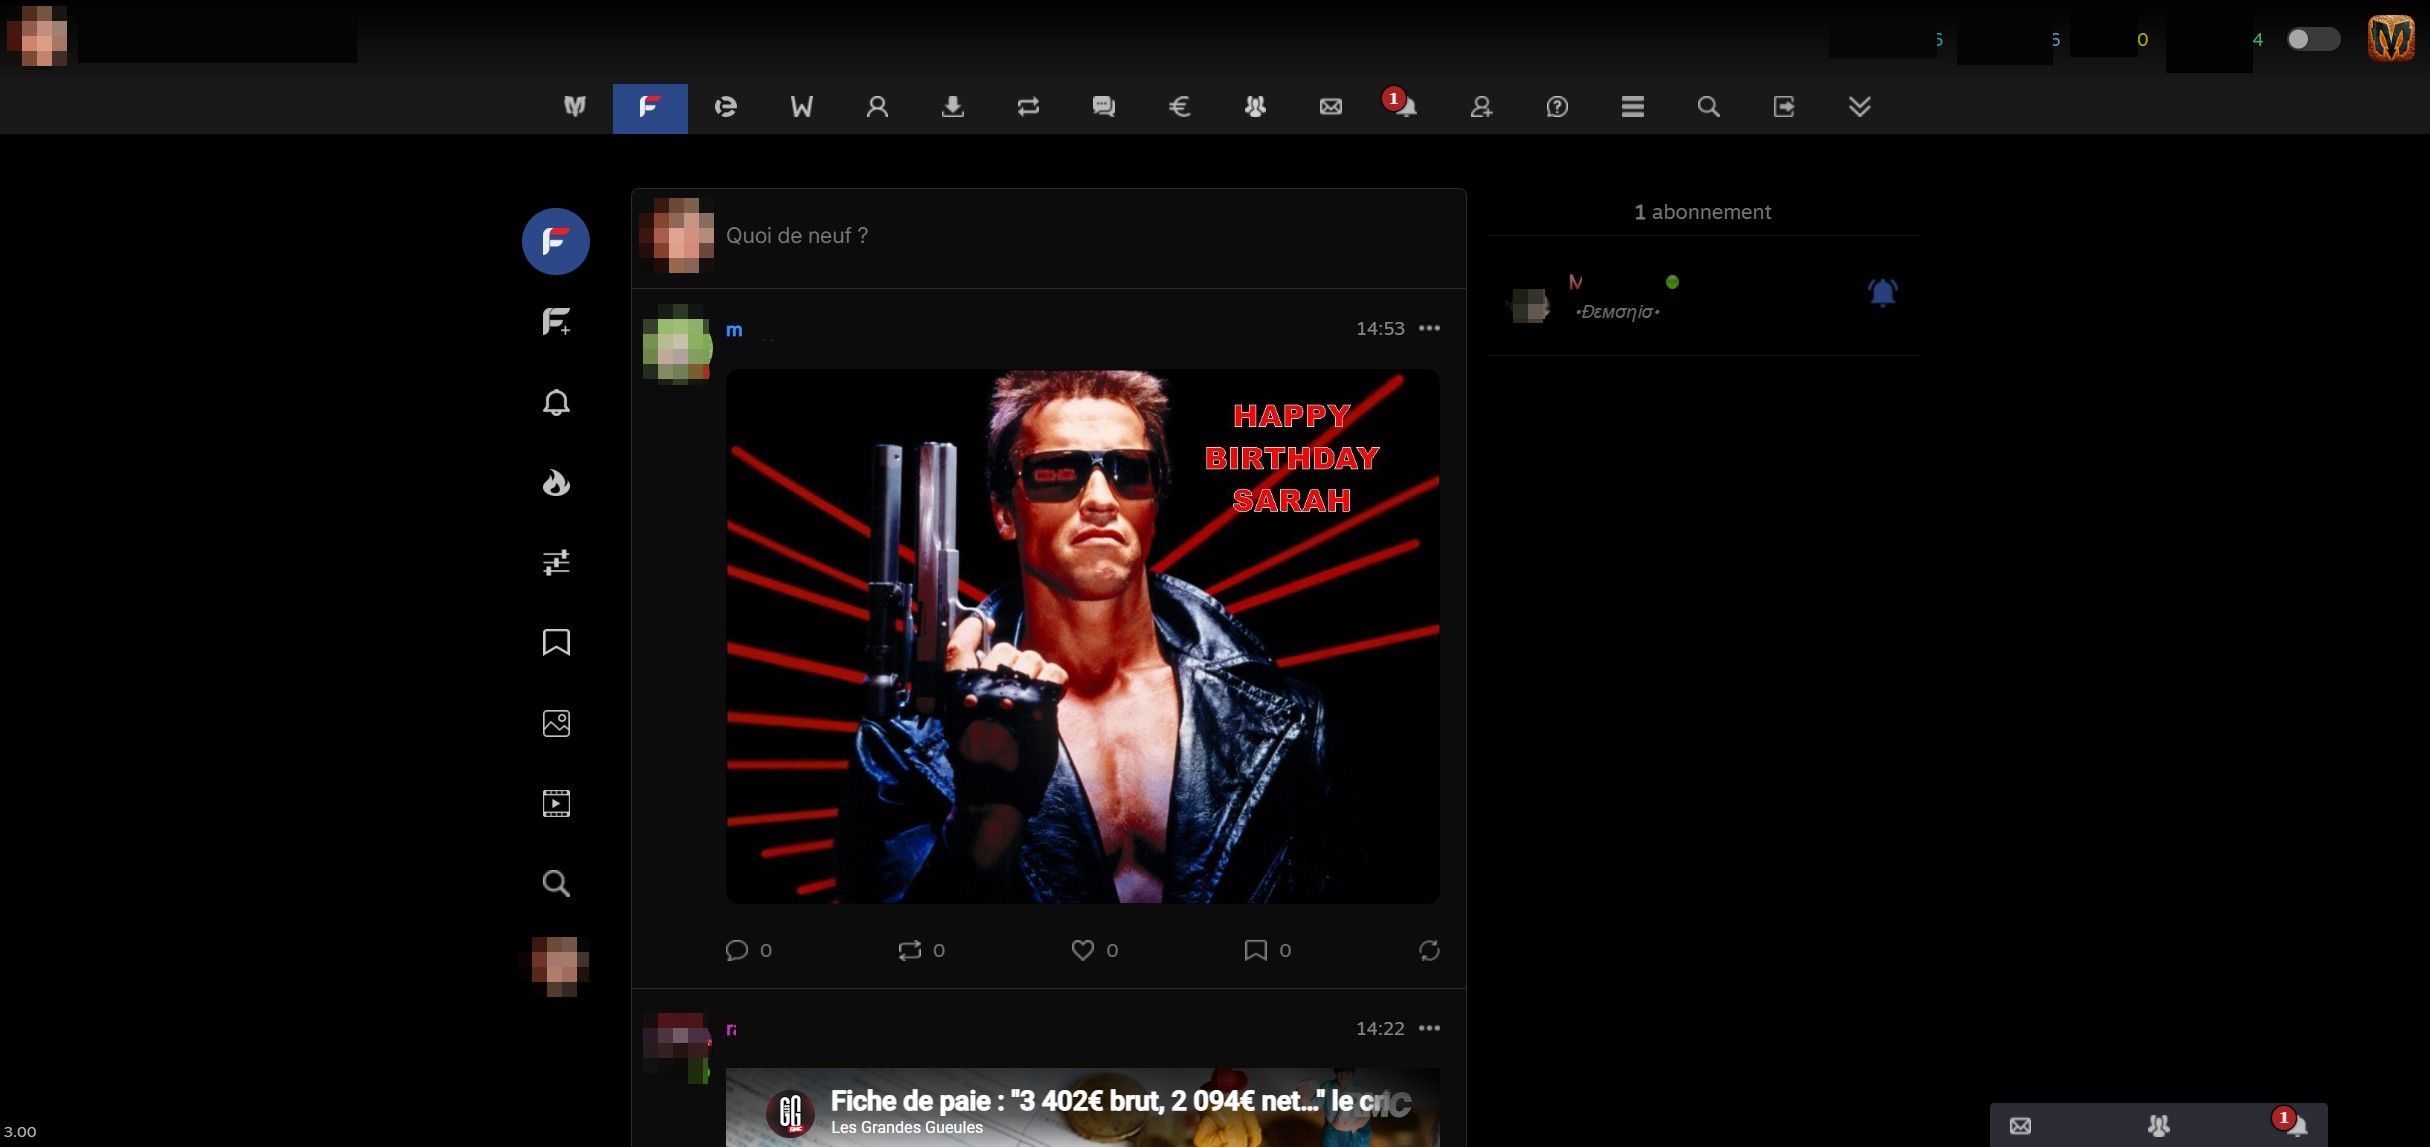This screenshot has height=1147, width=2430.
Task: Open the image gallery sidebar icon
Action: (x=556, y=723)
